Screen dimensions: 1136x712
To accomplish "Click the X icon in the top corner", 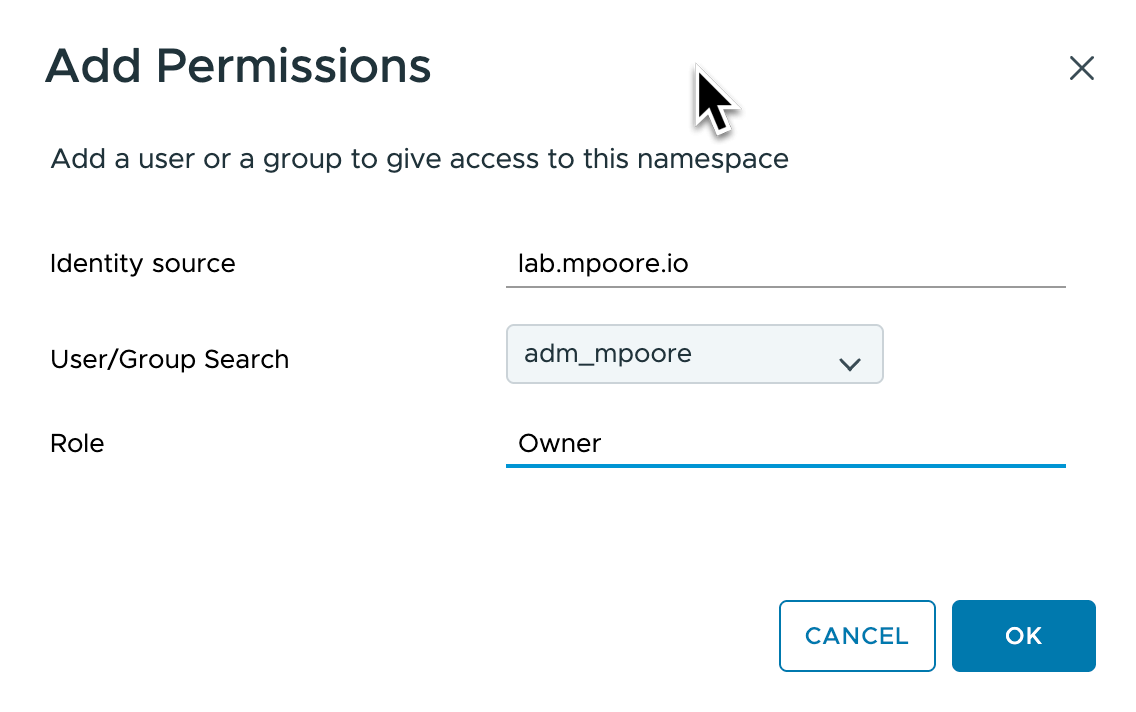I will pos(1082,68).
